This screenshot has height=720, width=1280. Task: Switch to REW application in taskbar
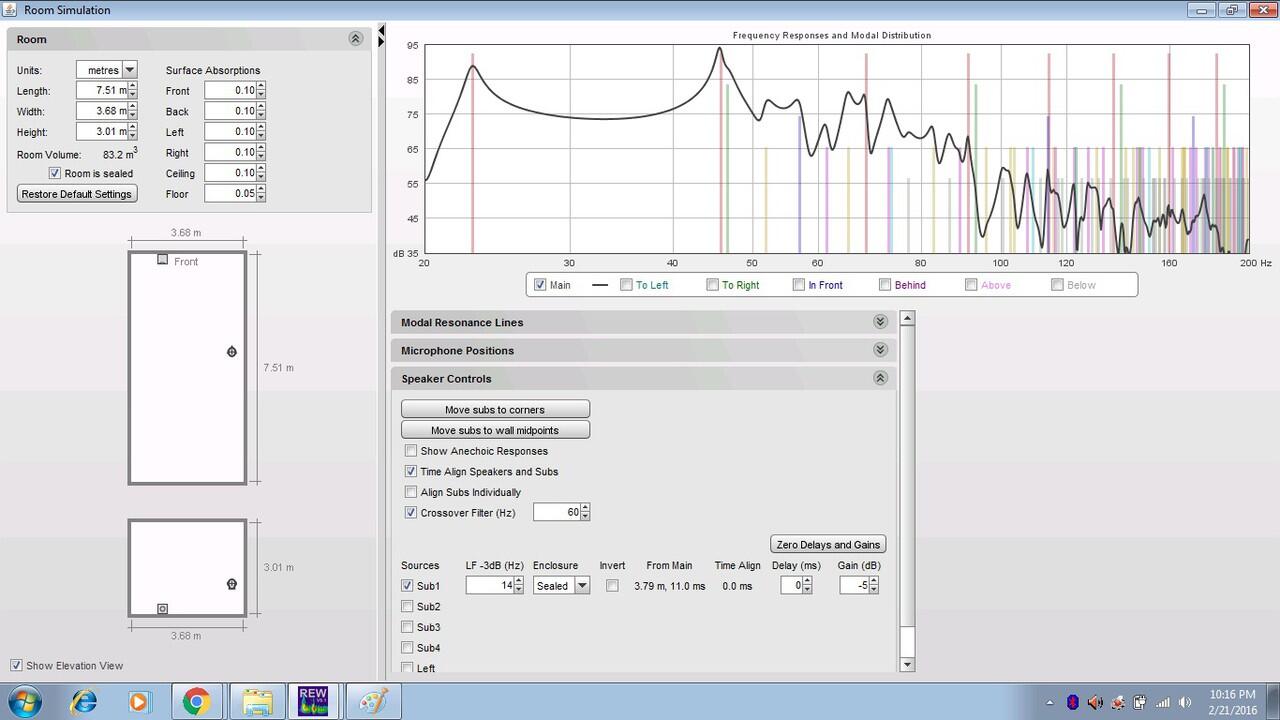(313, 702)
